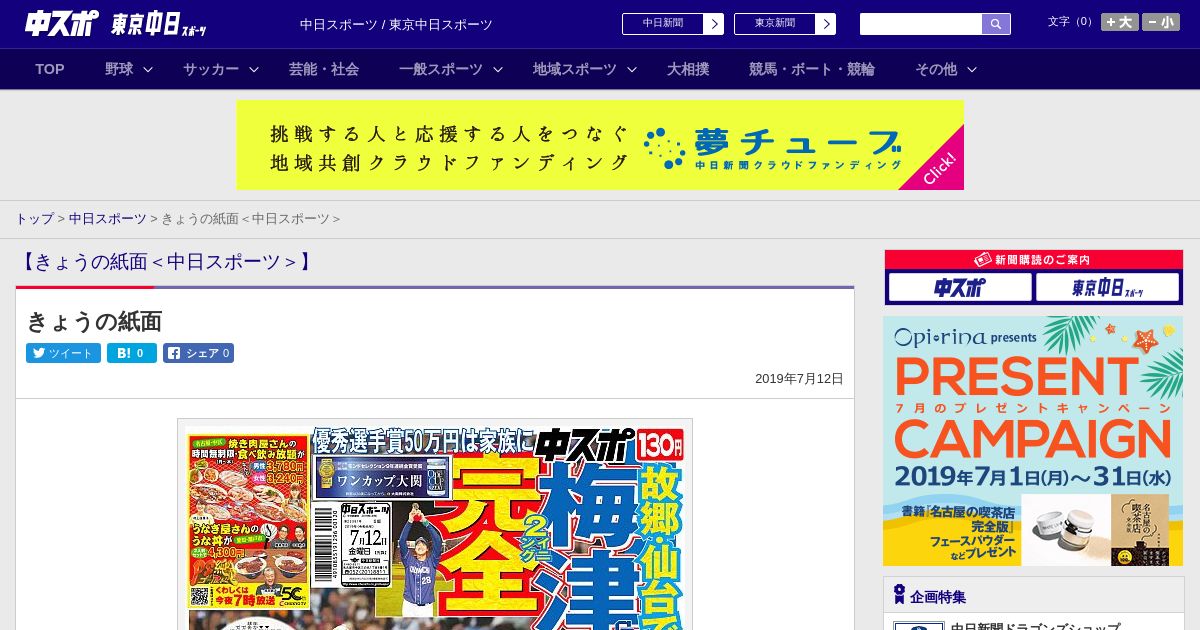The width and height of the screenshot is (1200, 630).
Task: Increase text size with ＋大 button
Action: pyautogui.click(x=1120, y=22)
